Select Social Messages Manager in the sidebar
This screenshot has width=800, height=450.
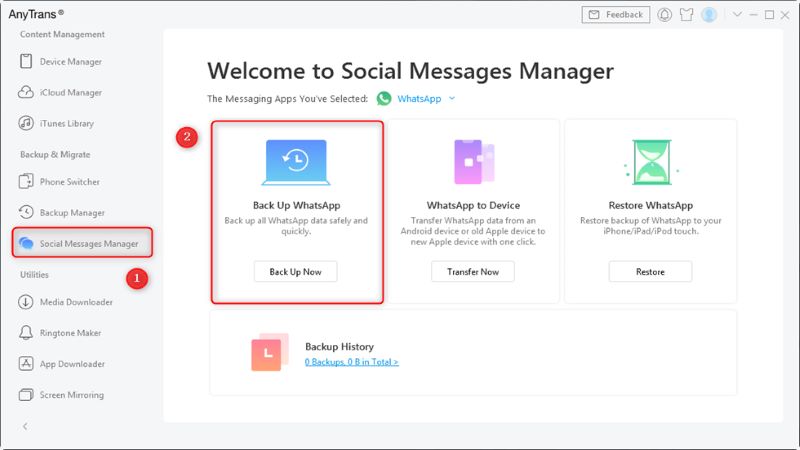[82, 243]
